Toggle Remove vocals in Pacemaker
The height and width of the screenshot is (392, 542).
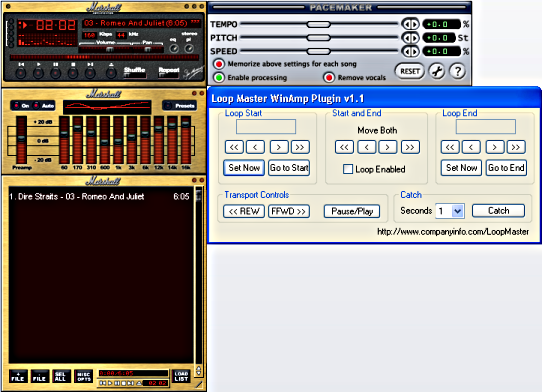[329, 77]
